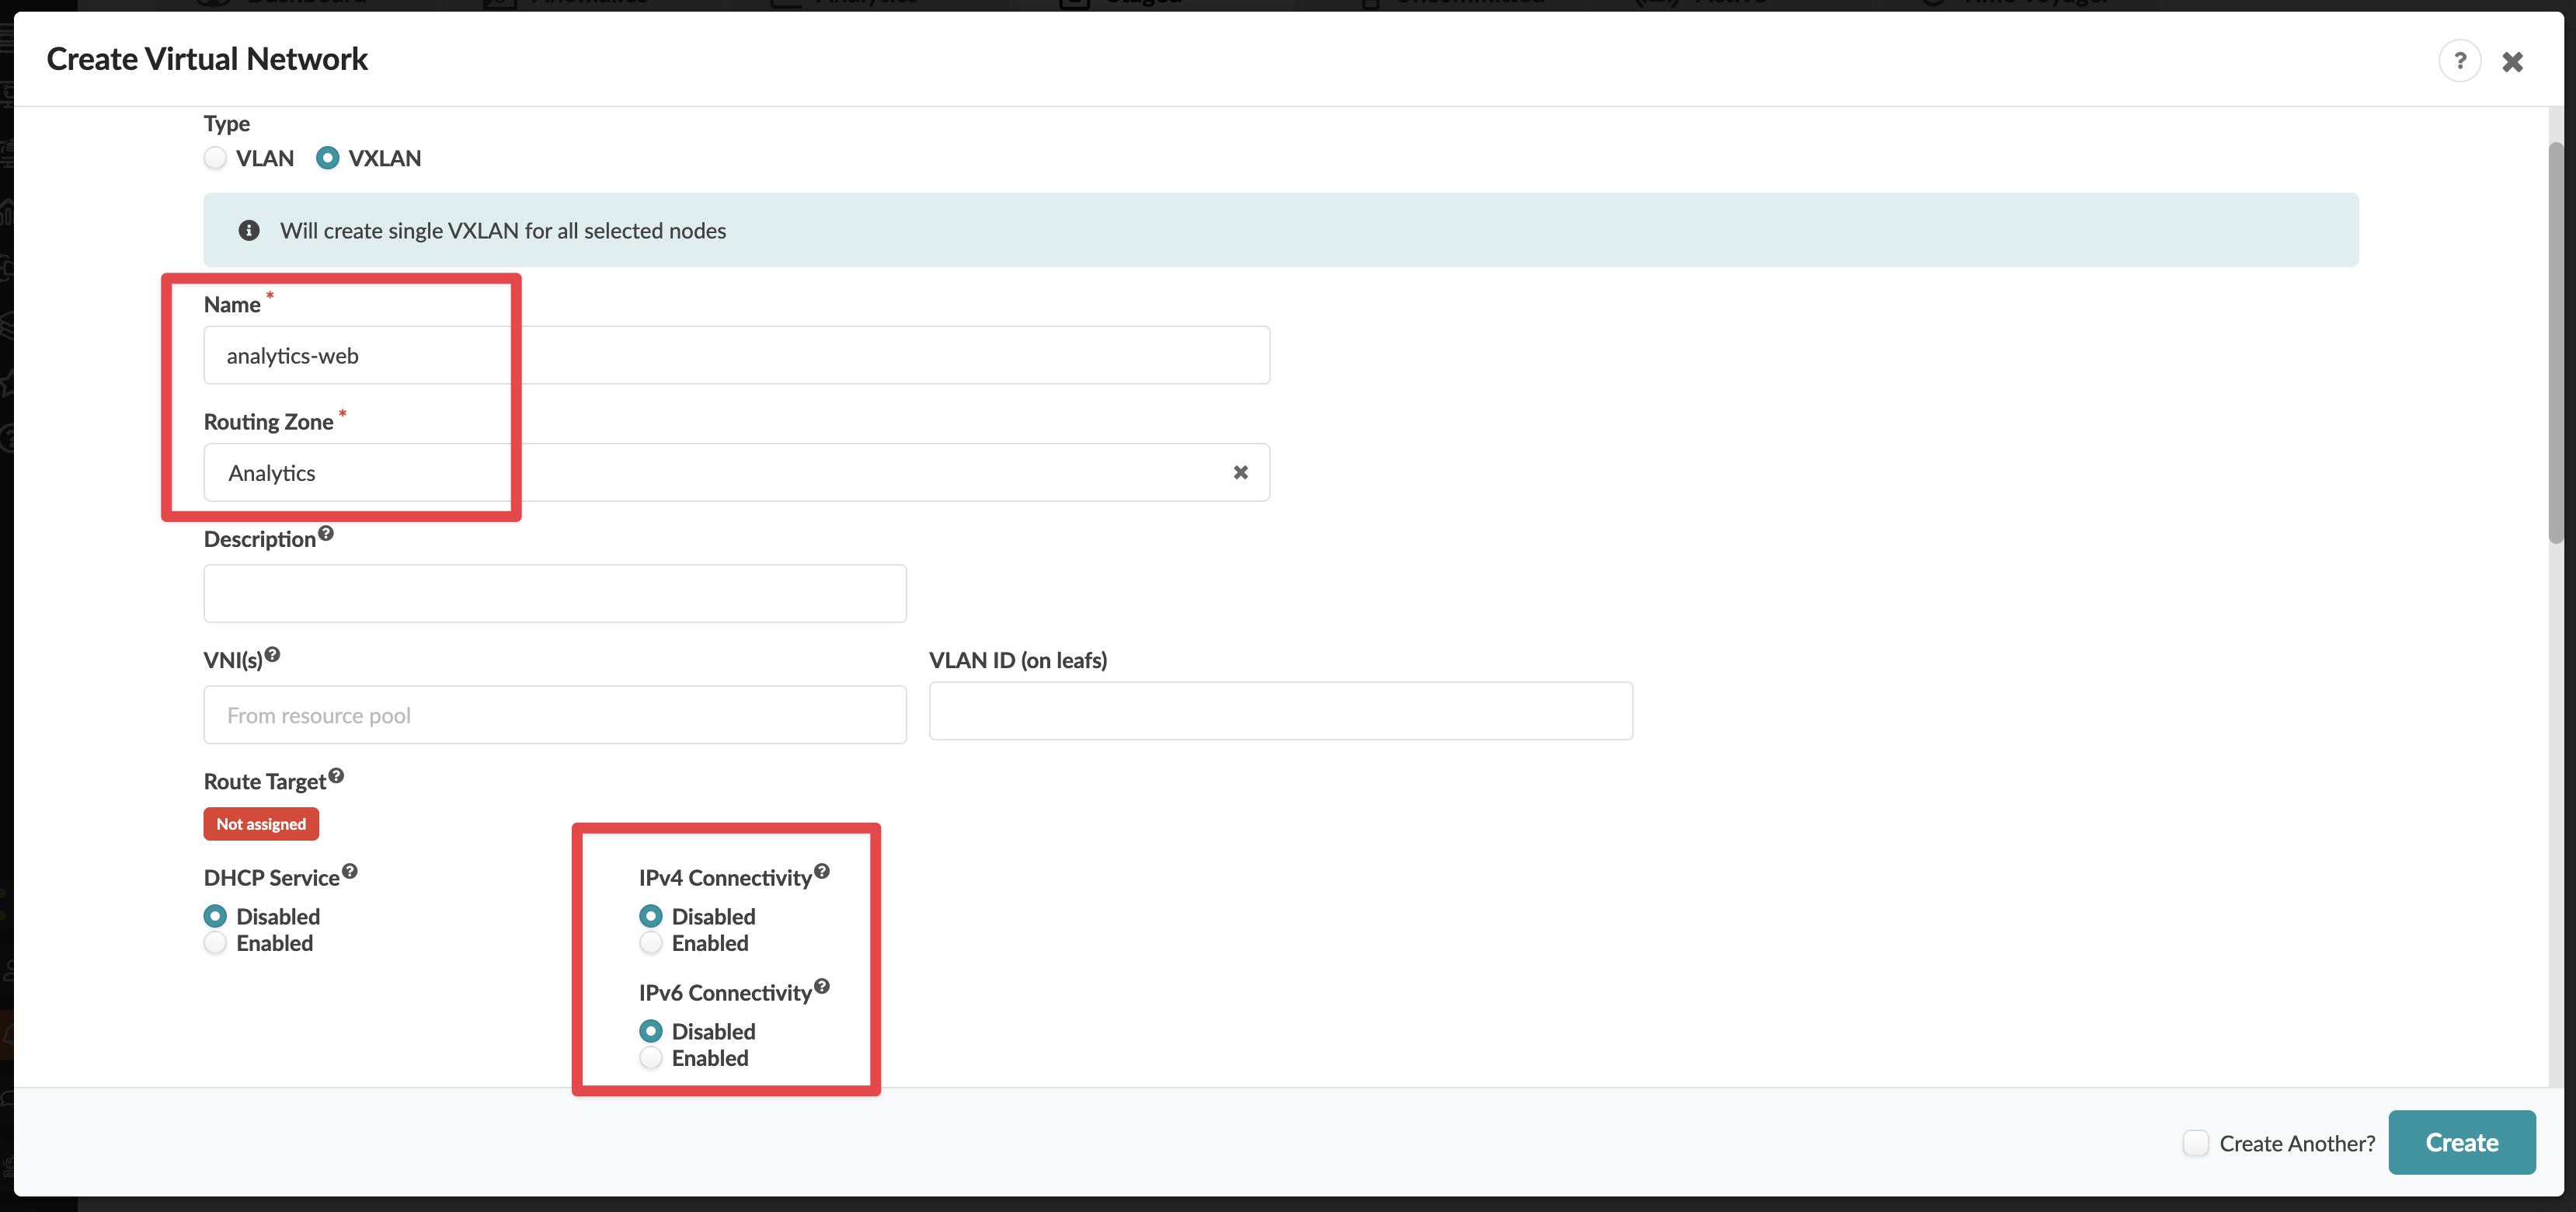Image resolution: width=2576 pixels, height=1212 pixels.
Task: Click the Create button
Action: click(2461, 1142)
